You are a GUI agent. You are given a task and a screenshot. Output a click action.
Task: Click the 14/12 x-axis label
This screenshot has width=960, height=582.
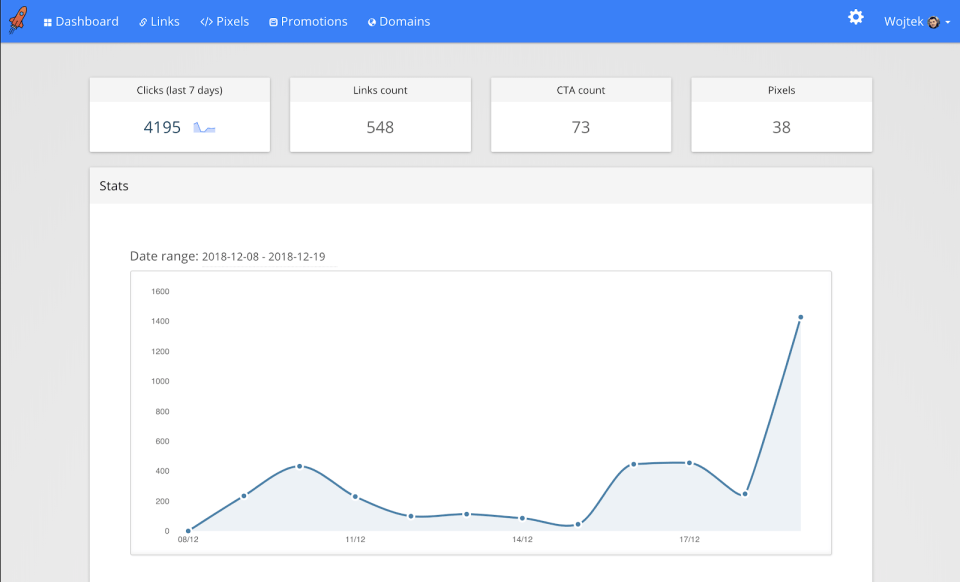pyautogui.click(x=522, y=539)
